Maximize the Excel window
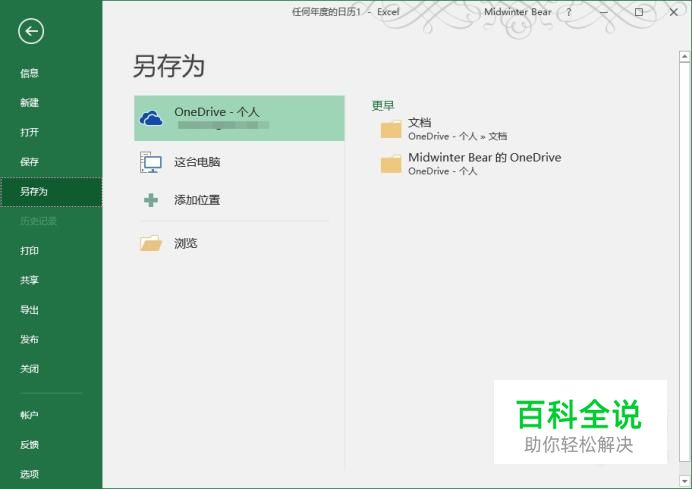This screenshot has width=692, height=489. [639, 12]
